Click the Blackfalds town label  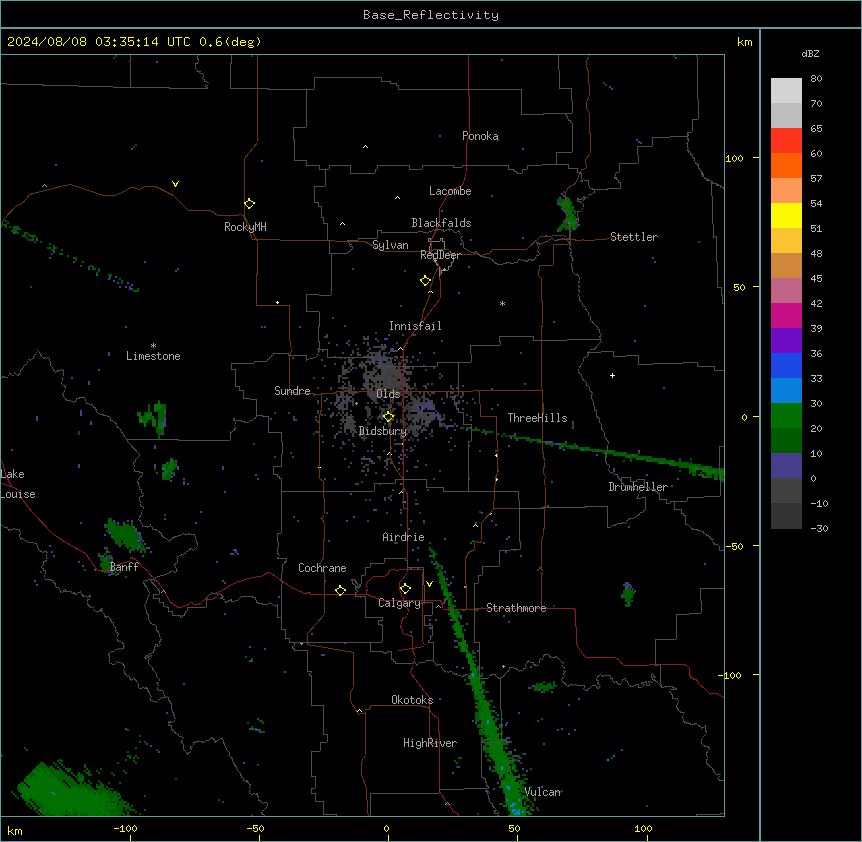click(x=441, y=223)
